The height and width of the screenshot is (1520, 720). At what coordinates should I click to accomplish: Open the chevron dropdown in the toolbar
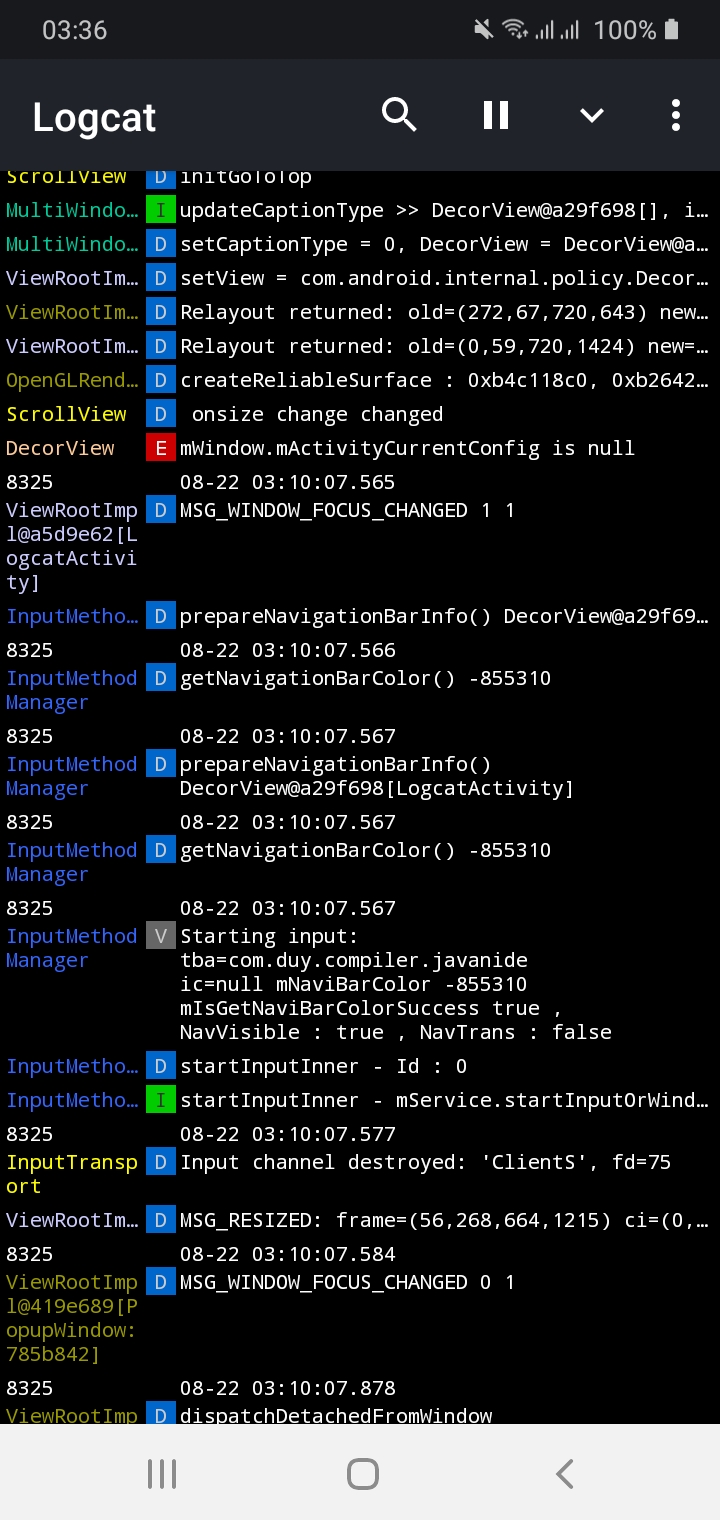(591, 114)
